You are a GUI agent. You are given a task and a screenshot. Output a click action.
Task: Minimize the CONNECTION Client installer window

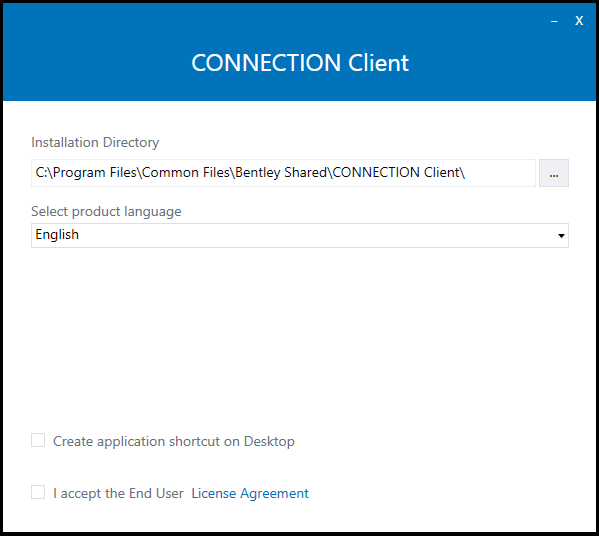(554, 21)
